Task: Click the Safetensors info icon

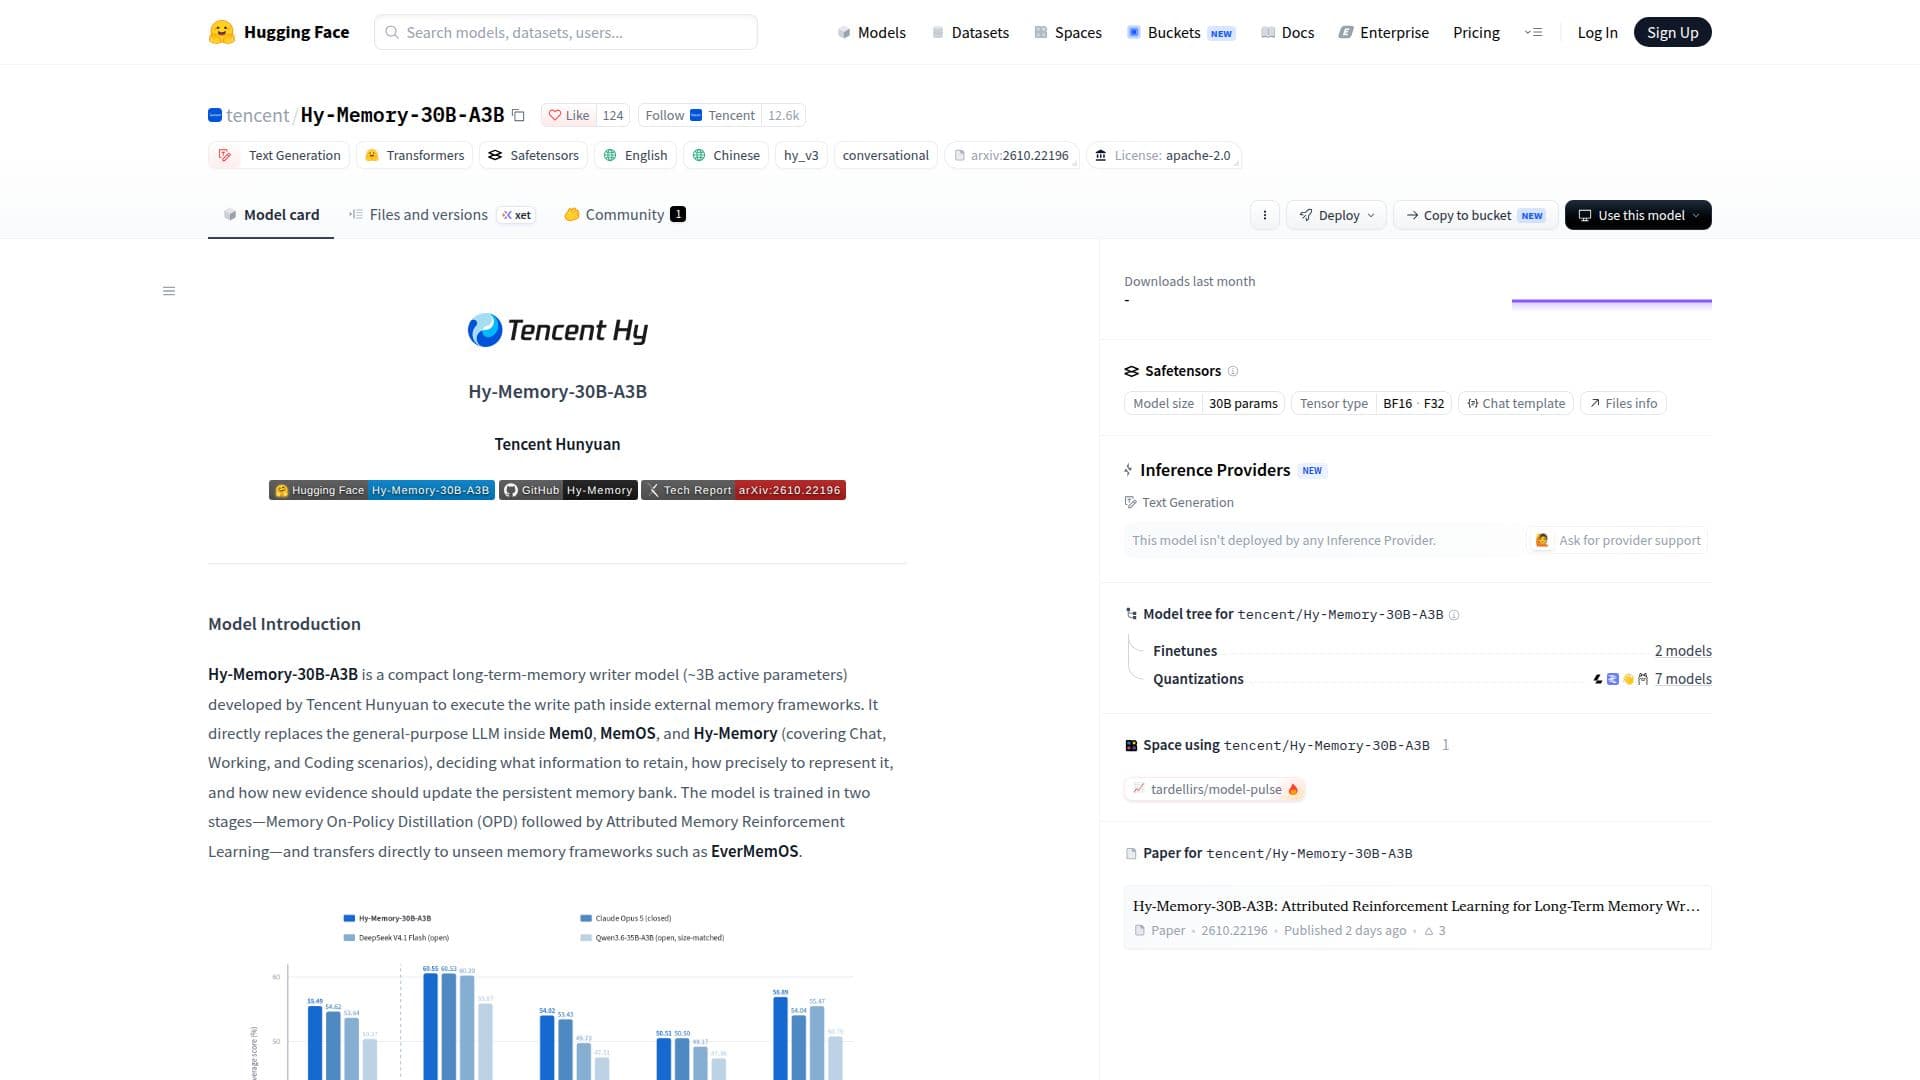Action: pyautogui.click(x=1233, y=371)
